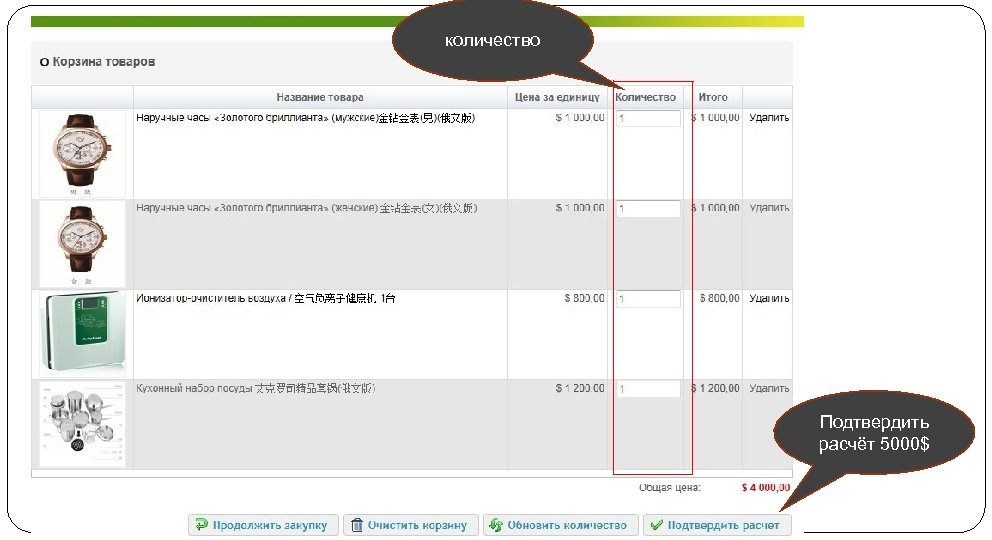
Task: Remove the air ionizer via Удалить
Action: tap(769, 298)
